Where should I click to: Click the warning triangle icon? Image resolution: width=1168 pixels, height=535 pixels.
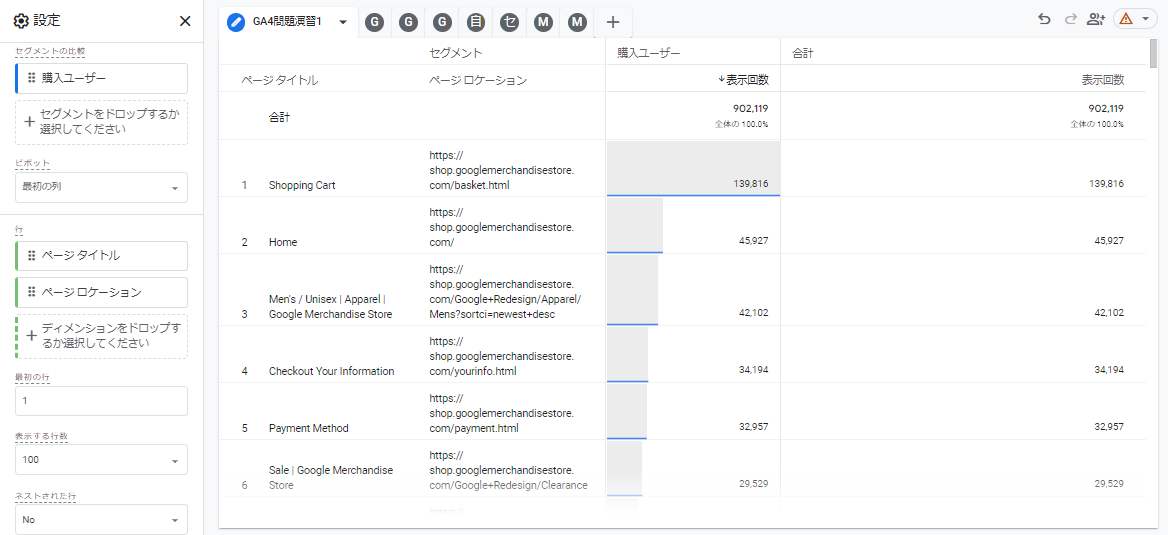1126,19
